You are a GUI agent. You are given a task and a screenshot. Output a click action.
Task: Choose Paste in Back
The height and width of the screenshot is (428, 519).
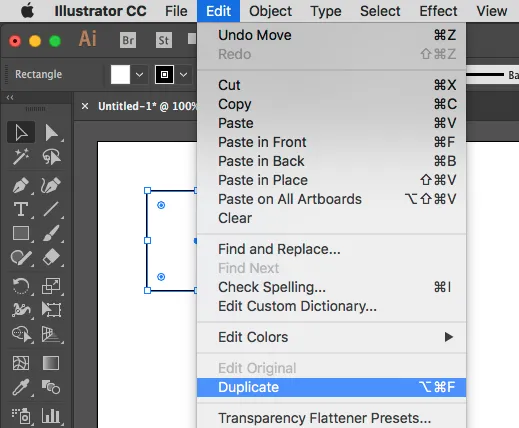(x=331, y=161)
